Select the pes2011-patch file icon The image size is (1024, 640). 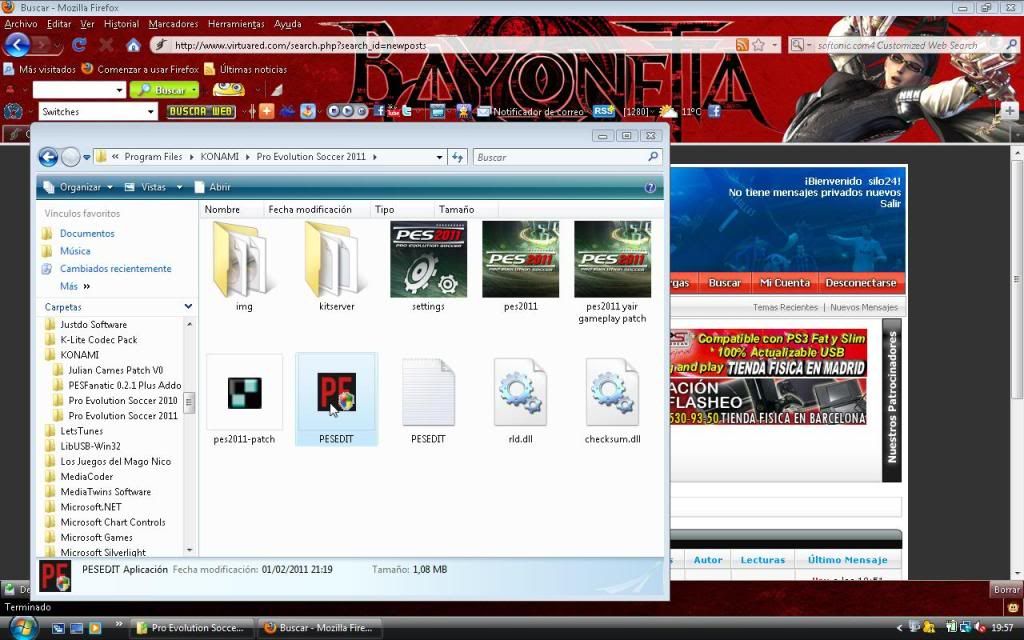(244, 392)
